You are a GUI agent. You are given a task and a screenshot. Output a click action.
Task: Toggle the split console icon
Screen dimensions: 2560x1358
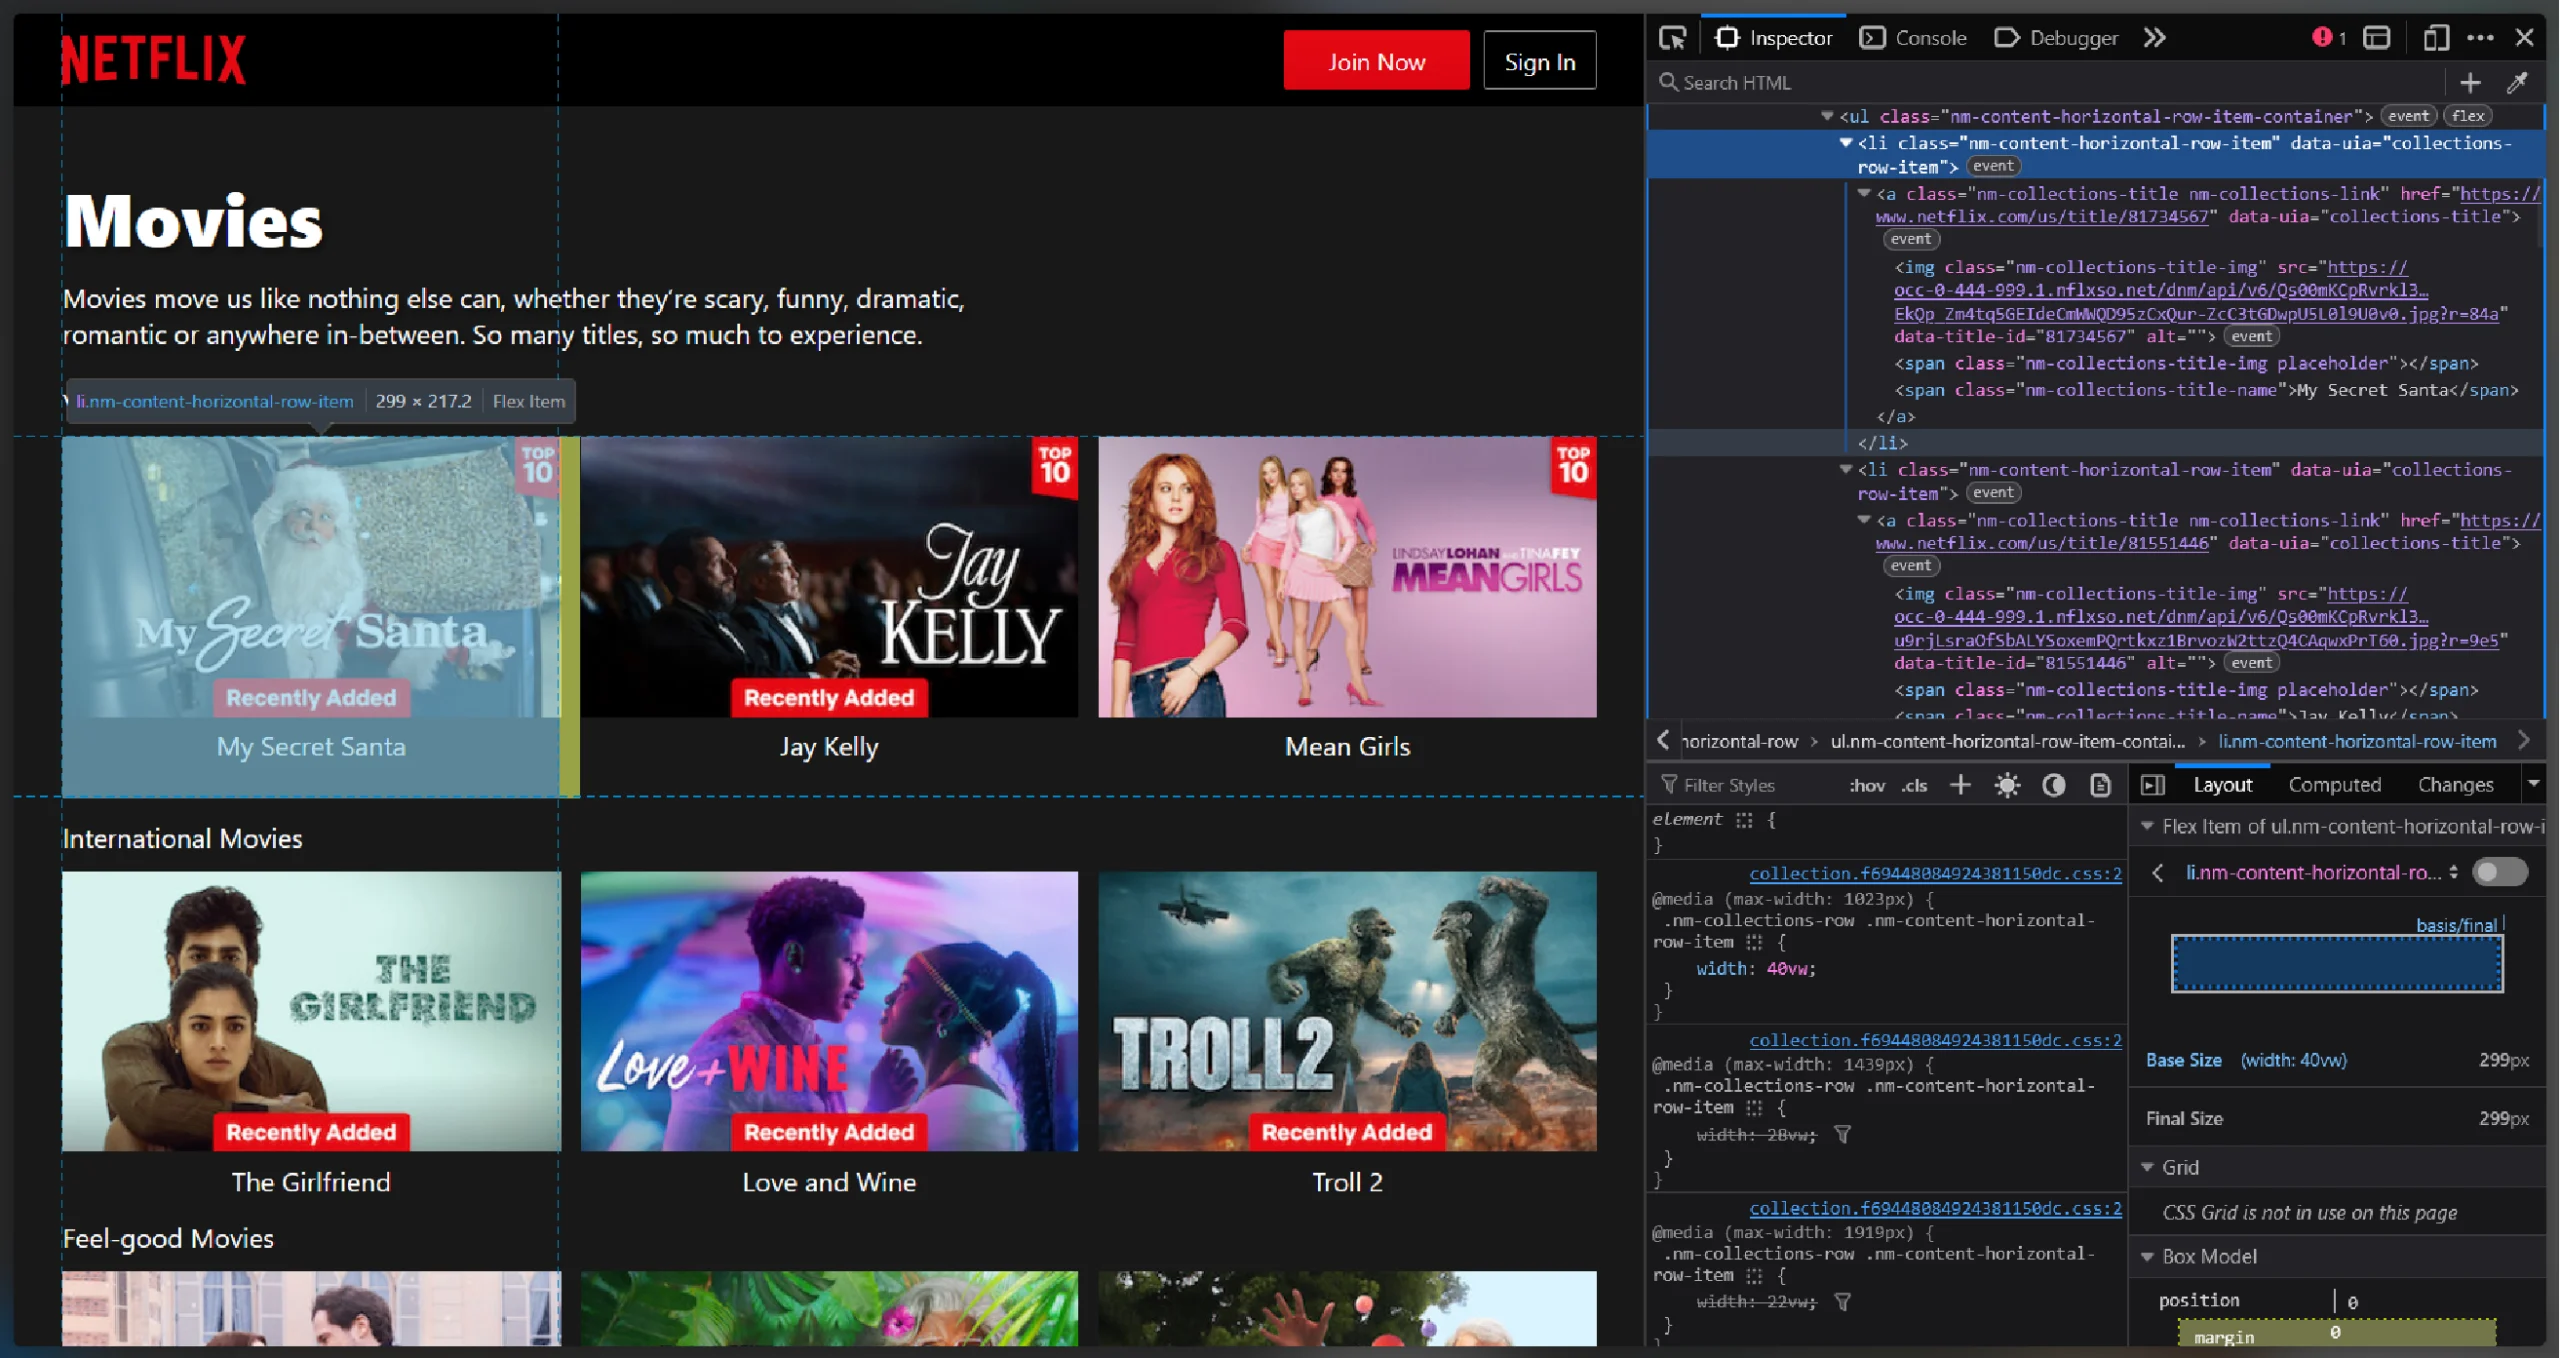point(2377,37)
